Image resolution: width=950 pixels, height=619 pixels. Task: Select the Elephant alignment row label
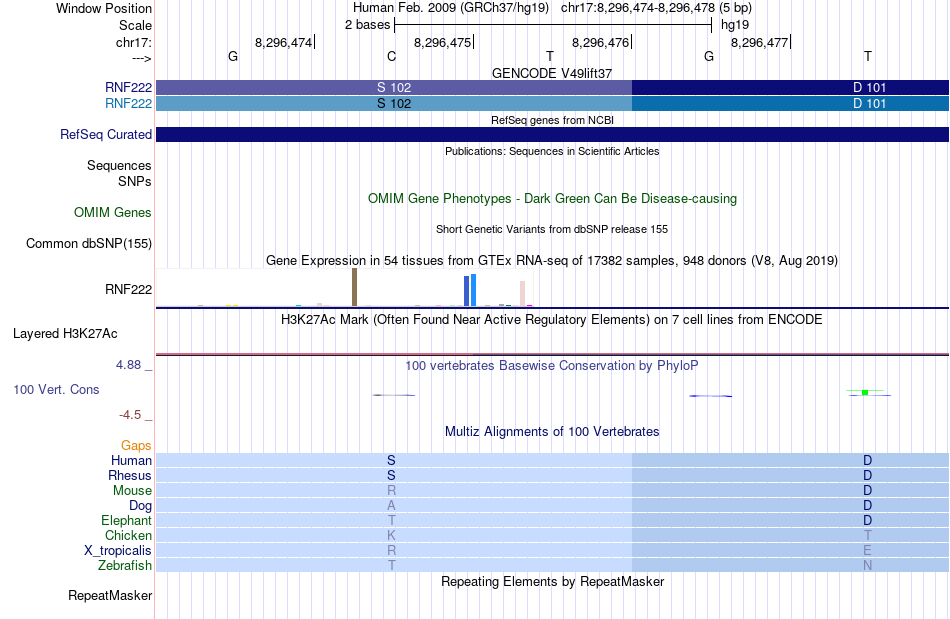[x=127, y=520]
